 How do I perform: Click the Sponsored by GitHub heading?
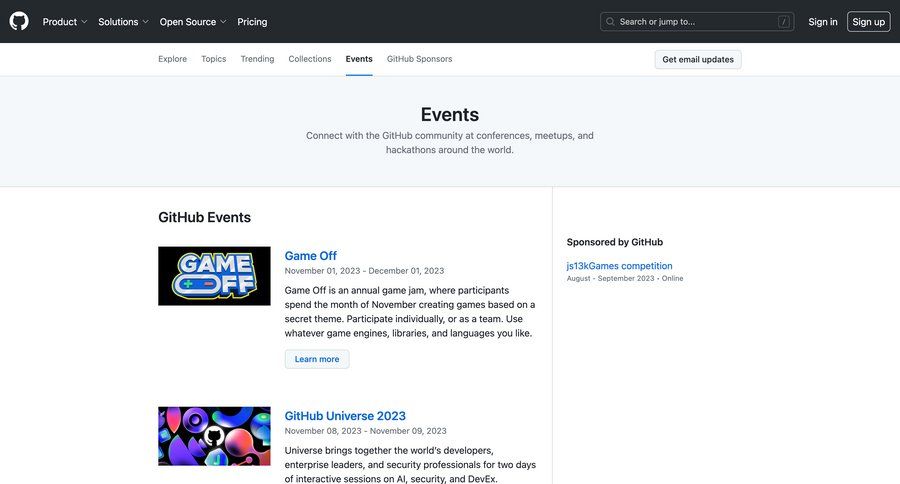[615, 242]
